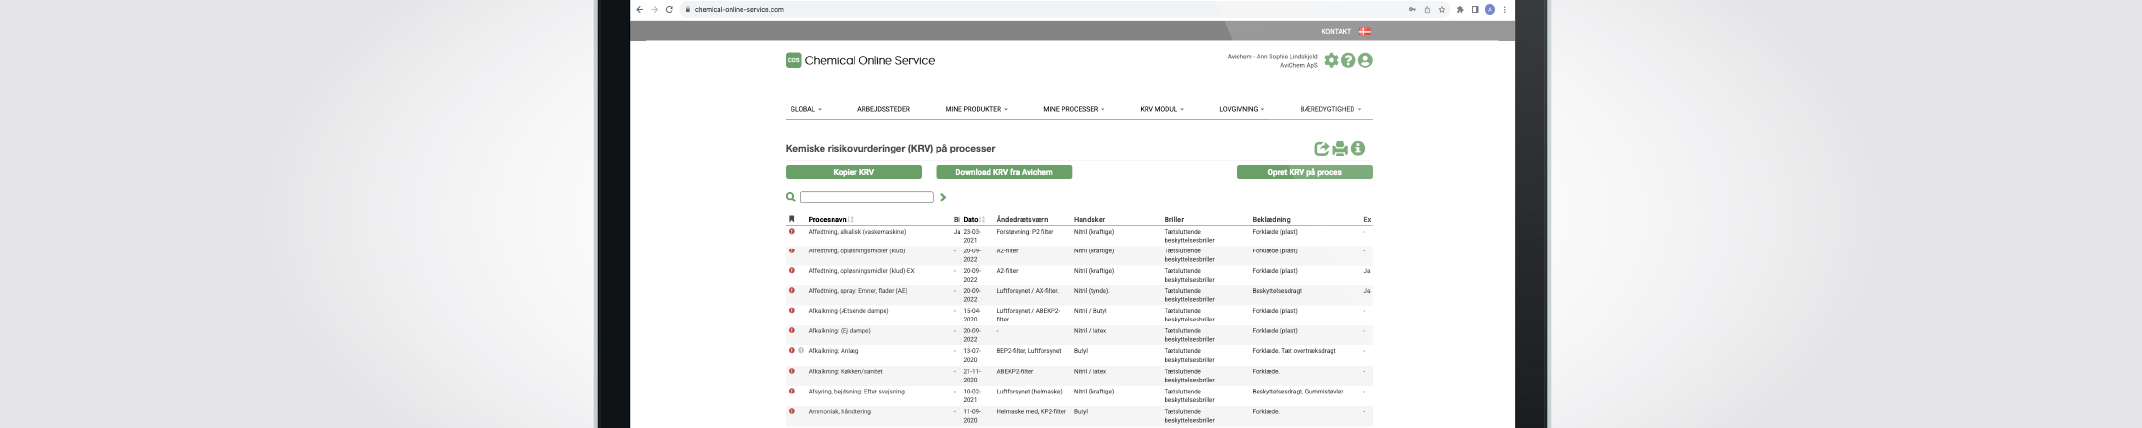Screen dimensions: 2142x428
Task: Click the export share icon
Action: coord(1321,149)
